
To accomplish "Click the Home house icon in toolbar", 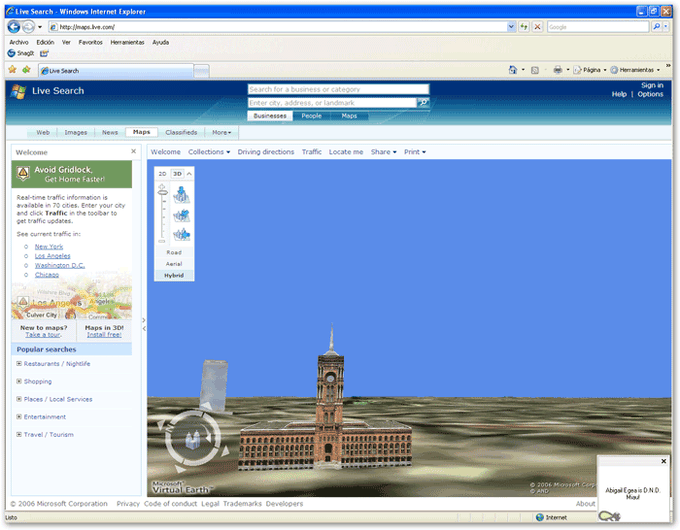I will (x=513, y=70).
